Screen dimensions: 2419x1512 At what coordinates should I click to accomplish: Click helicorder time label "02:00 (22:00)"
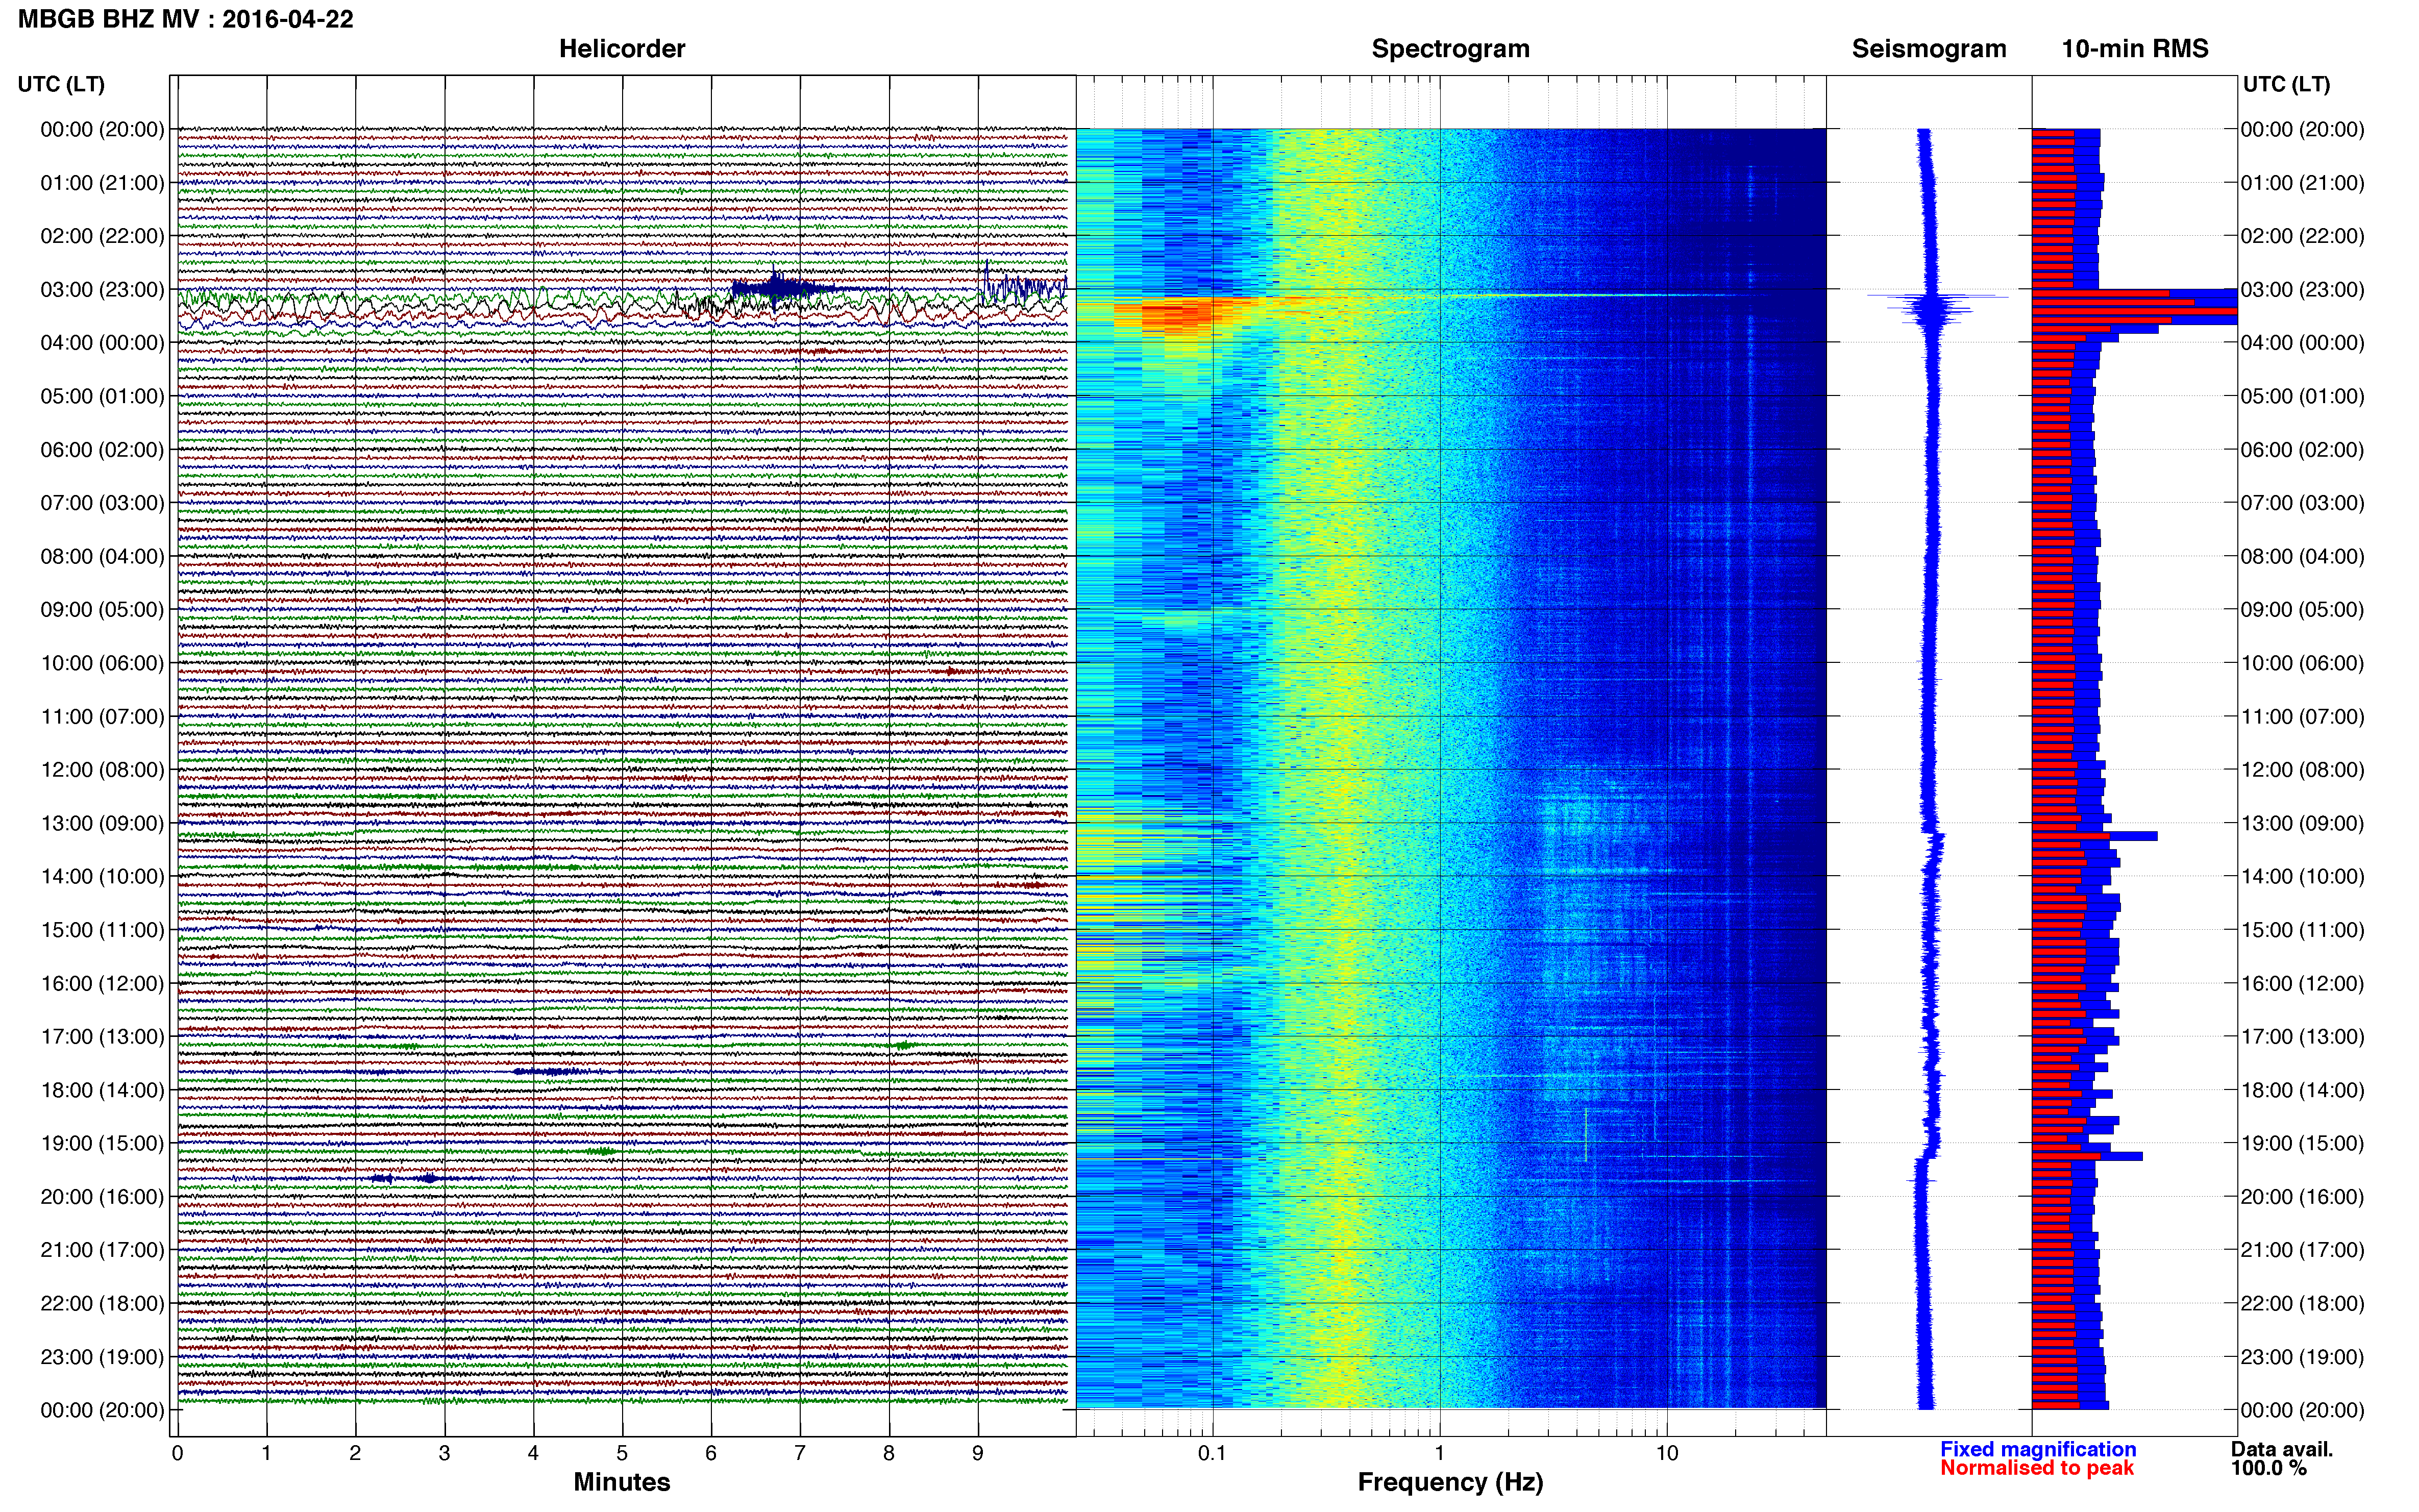click(102, 236)
